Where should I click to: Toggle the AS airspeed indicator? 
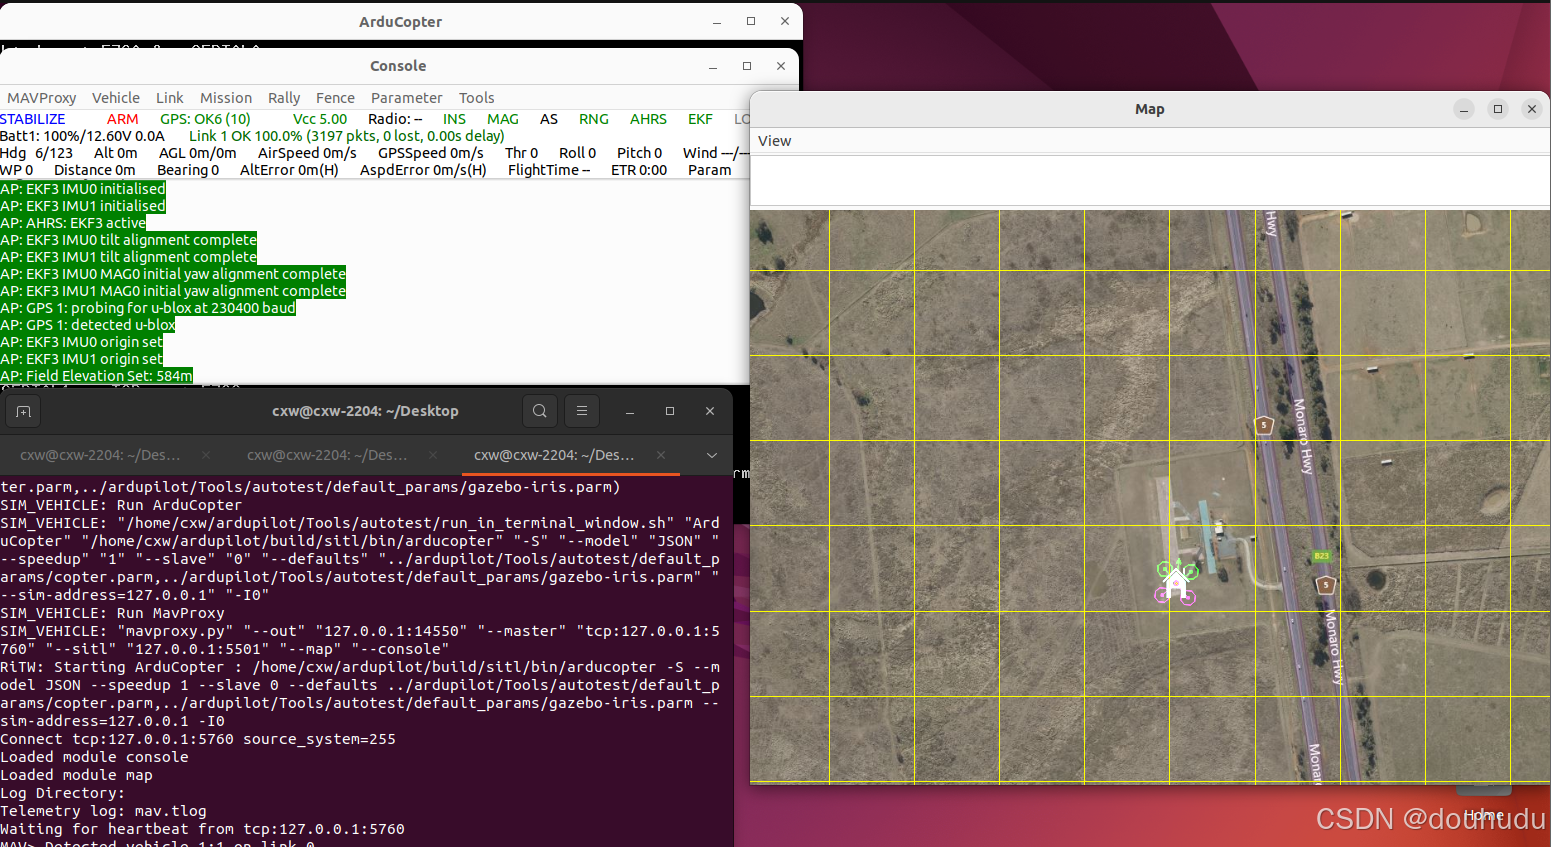point(548,118)
